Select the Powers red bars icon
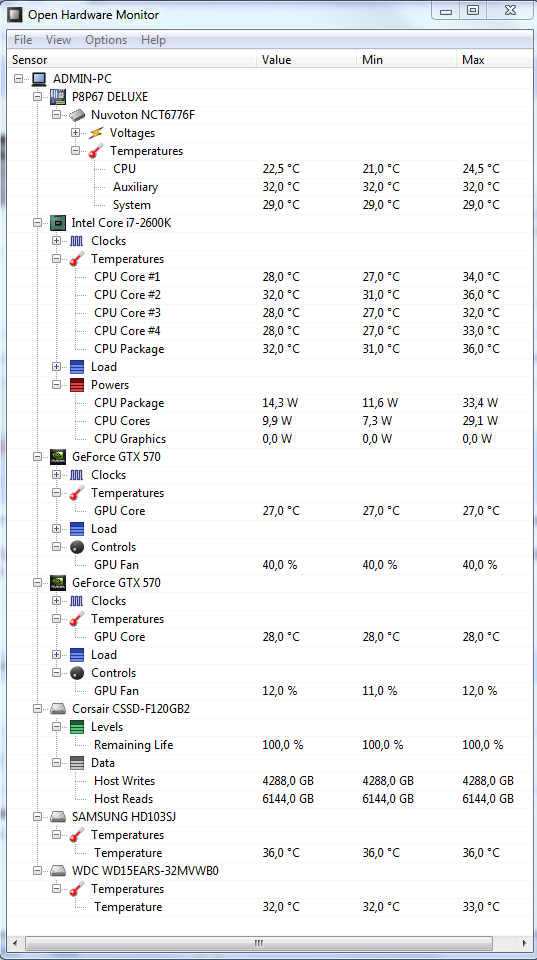 [77, 385]
